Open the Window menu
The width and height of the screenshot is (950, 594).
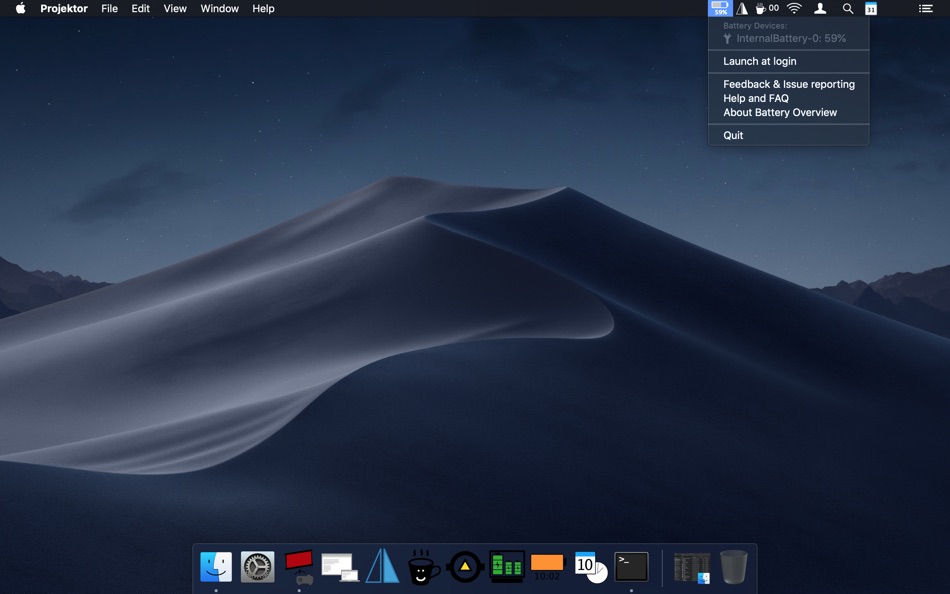point(219,8)
